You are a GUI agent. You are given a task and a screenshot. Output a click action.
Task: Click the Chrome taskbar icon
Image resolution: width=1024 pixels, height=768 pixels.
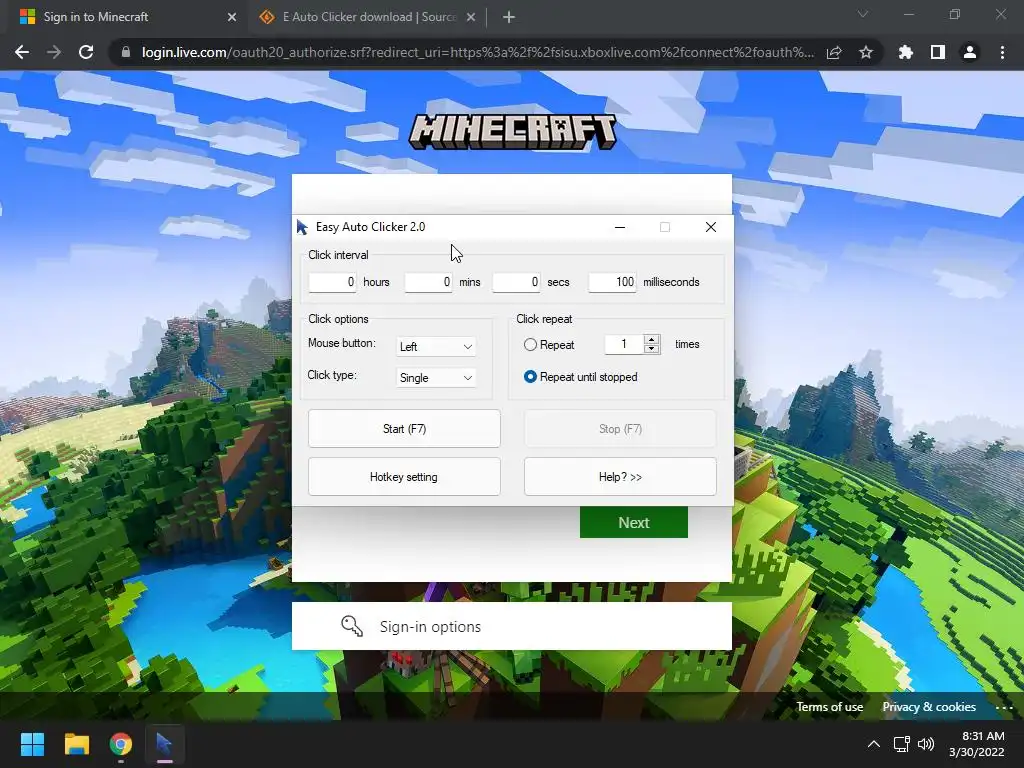[x=121, y=744]
